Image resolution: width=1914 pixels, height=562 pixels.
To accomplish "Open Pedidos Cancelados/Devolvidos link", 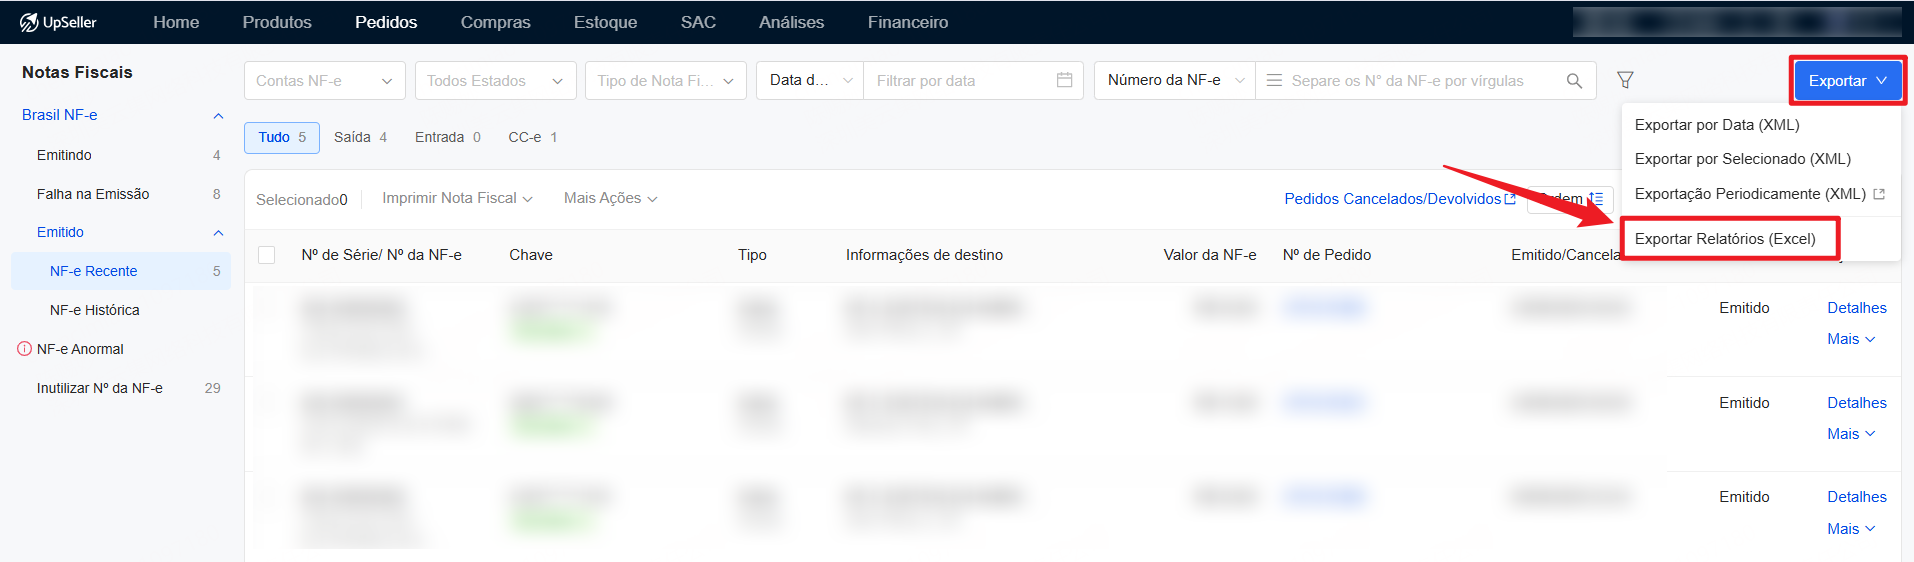I will pyautogui.click(x=1400, y=199).
